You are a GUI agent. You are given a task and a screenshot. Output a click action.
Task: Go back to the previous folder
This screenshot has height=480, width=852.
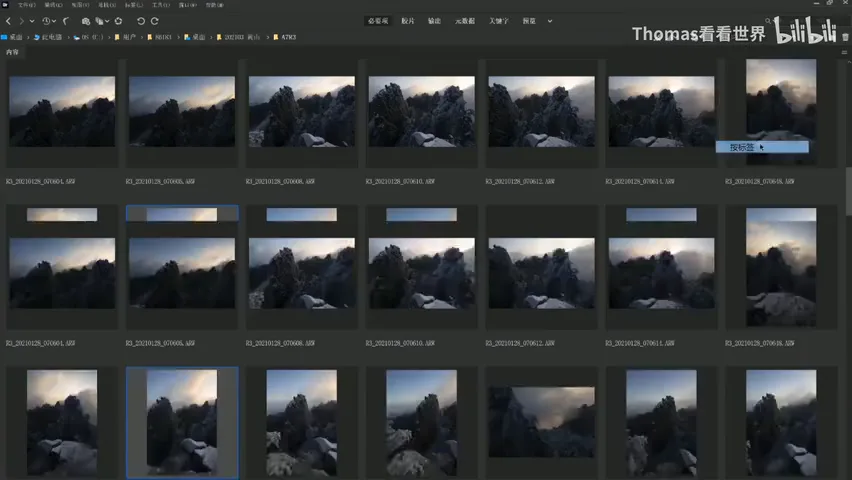(8, 21)
